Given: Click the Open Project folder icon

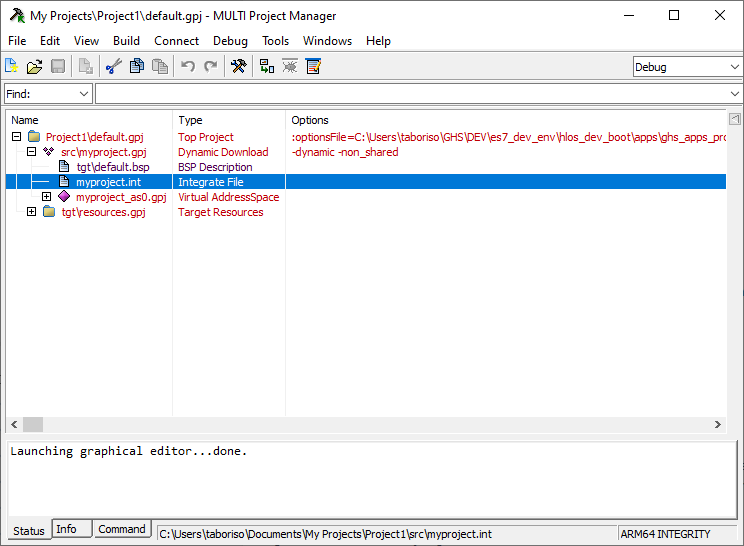Looking at the screenshot, I should (35, 67).
